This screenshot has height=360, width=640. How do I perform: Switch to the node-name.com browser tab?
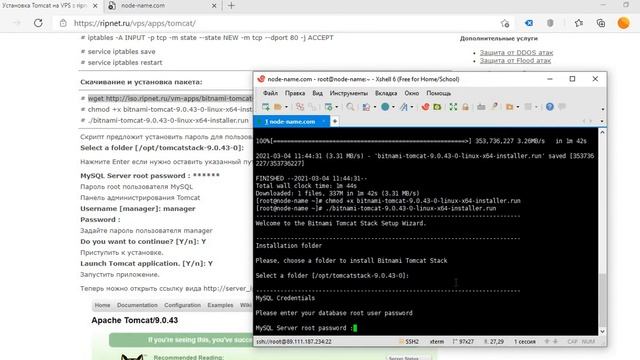click(143, 6)
